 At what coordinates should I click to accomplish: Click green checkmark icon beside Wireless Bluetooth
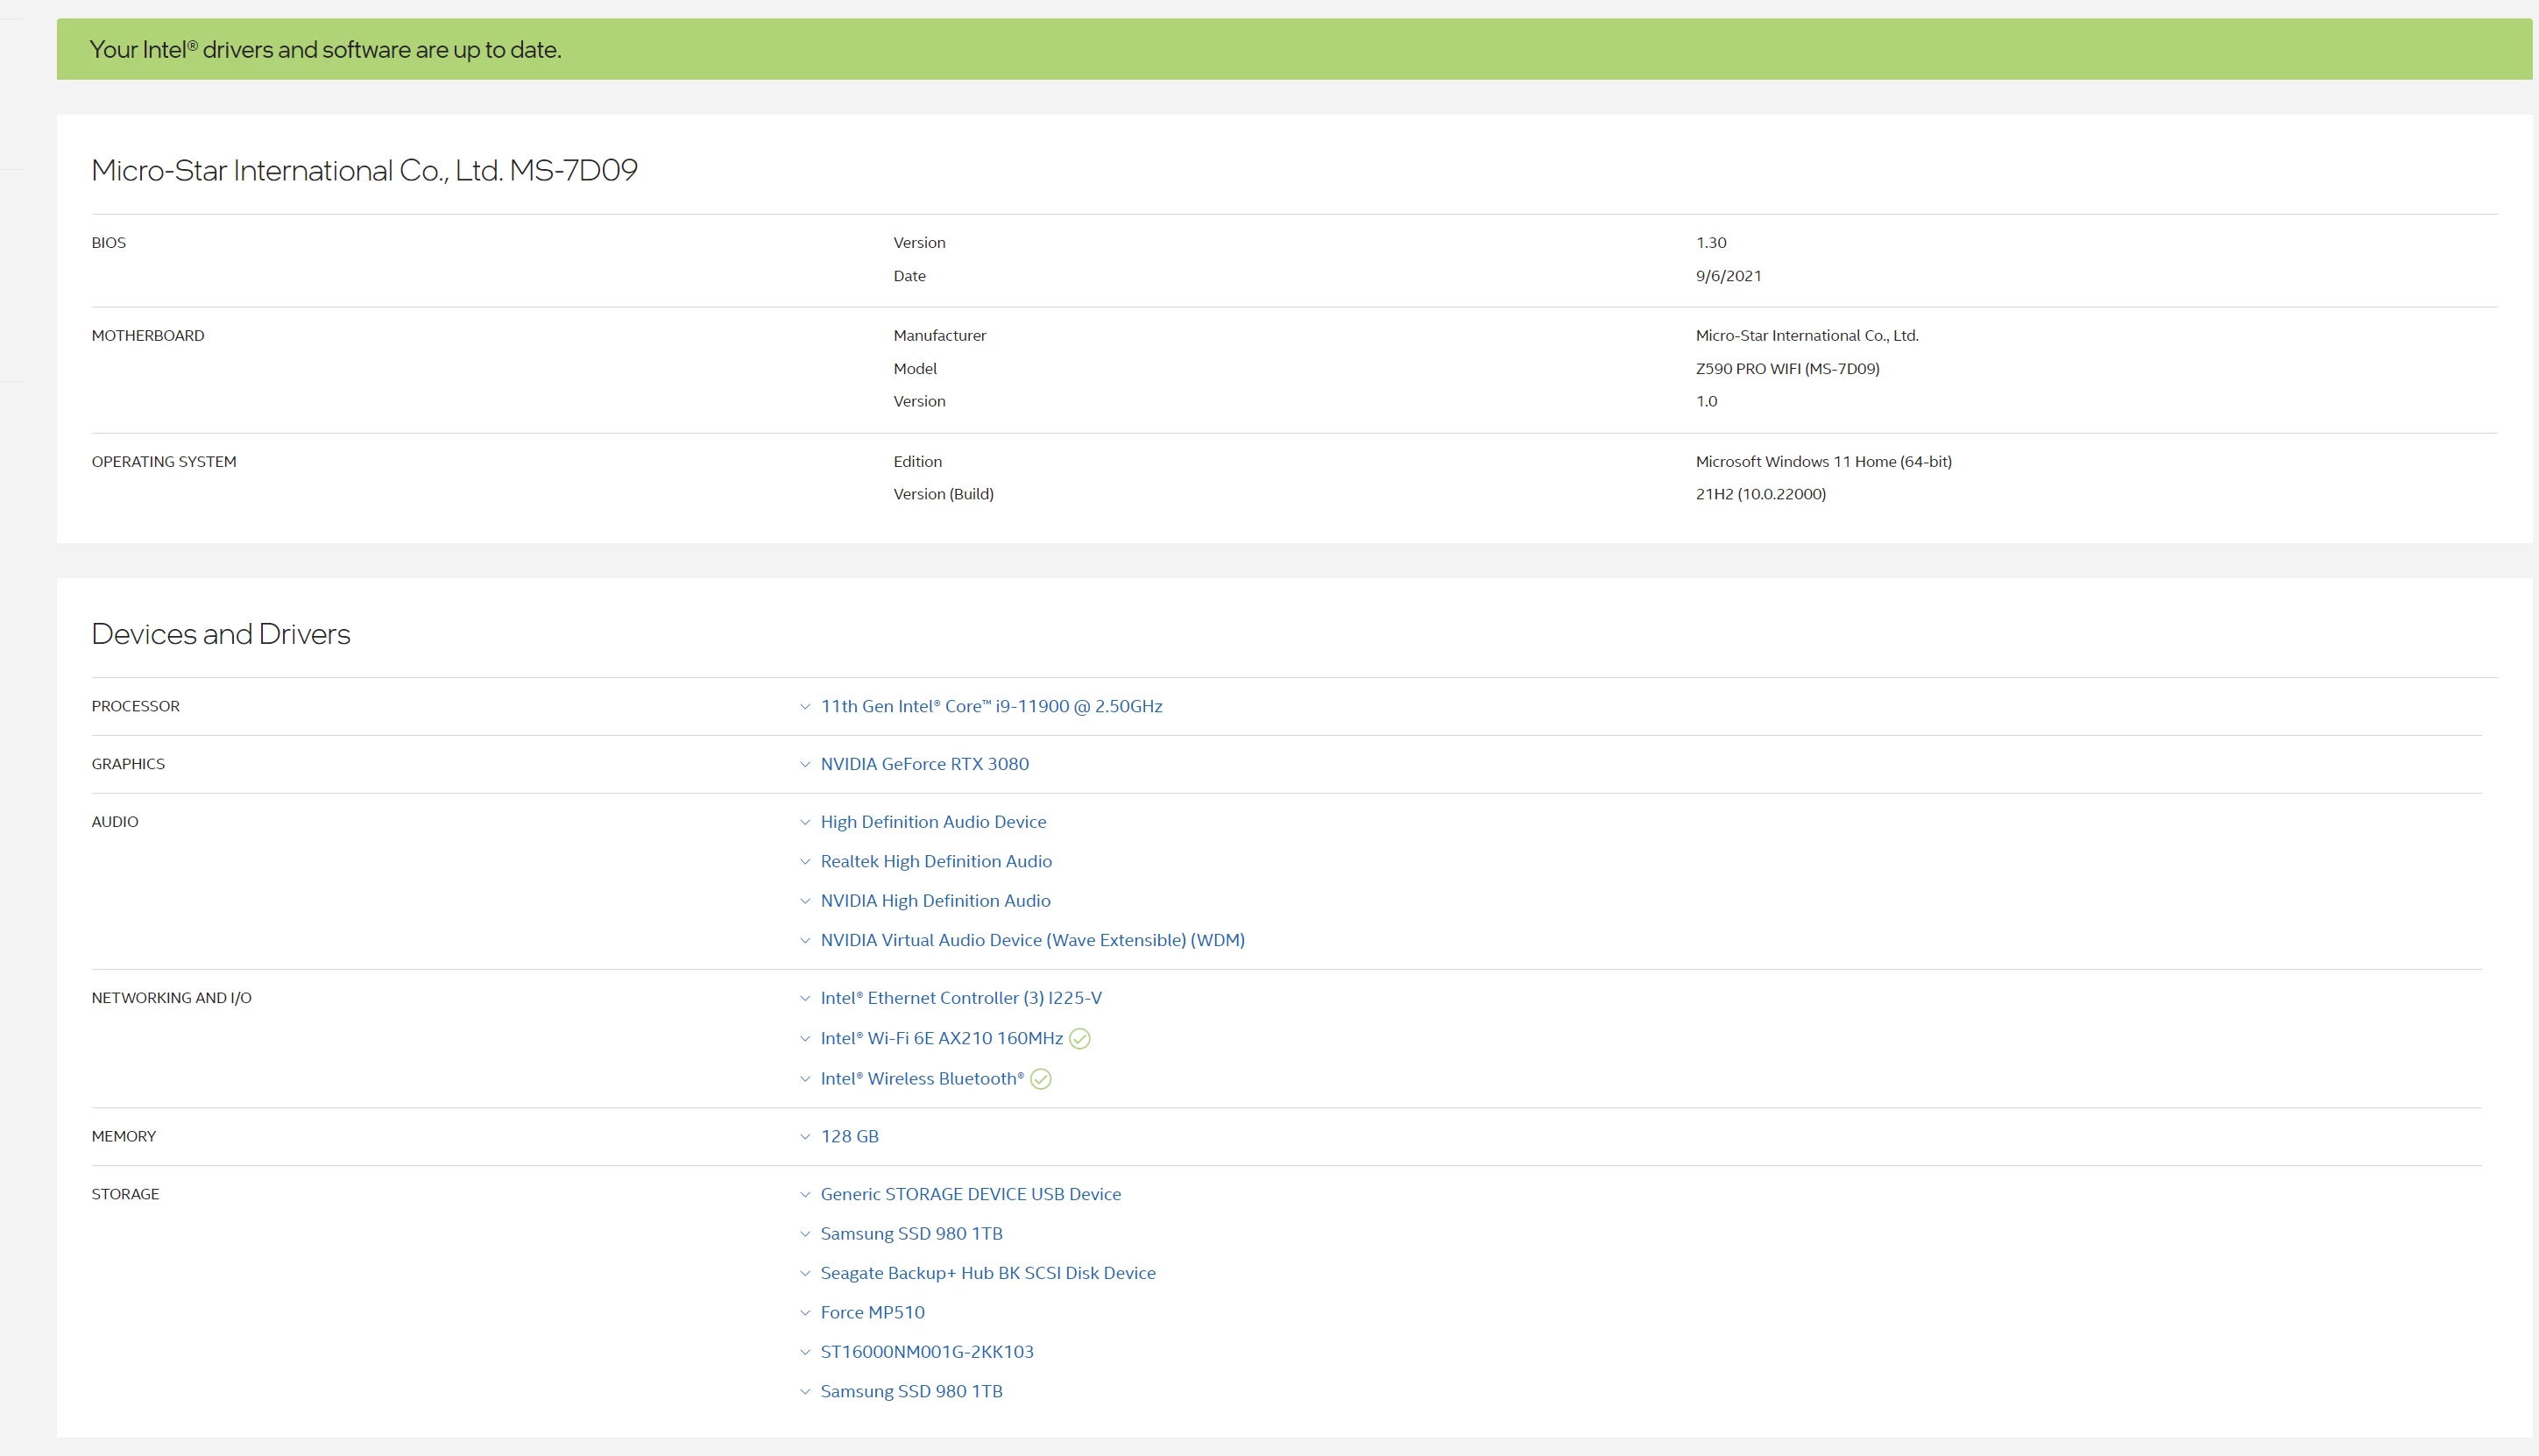pyautogui.click(x=1040, y=1079)
